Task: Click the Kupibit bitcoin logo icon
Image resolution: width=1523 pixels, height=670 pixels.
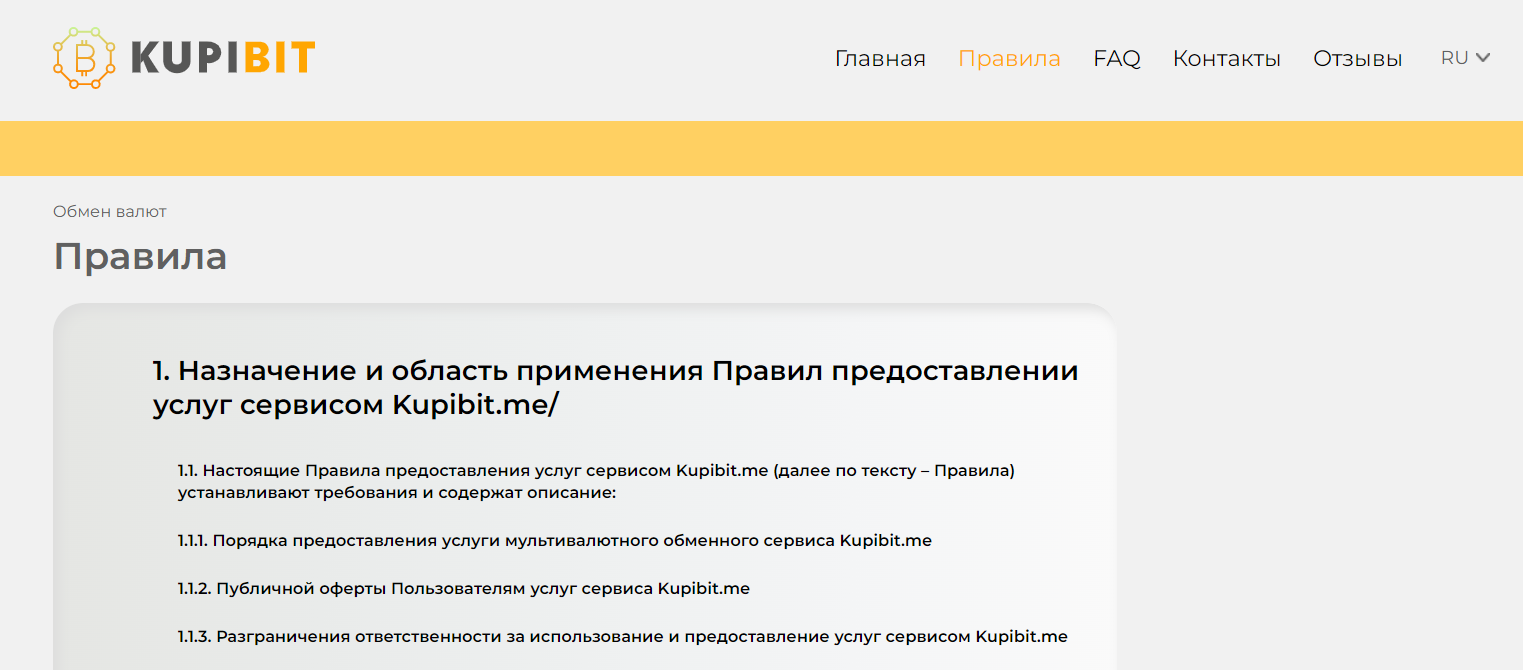Action: (84, 58)
